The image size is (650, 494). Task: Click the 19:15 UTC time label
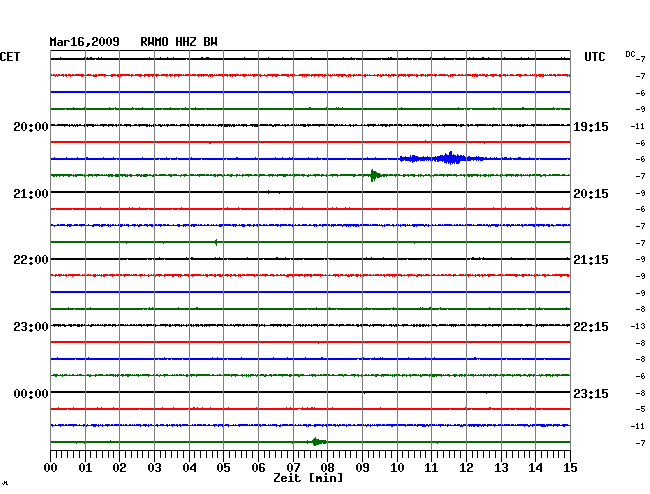(591, 126)
